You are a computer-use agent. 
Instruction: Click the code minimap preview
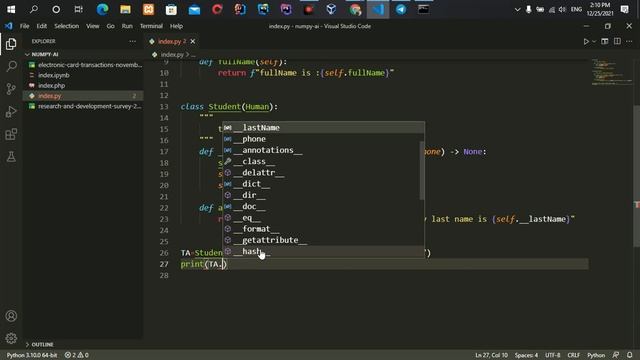pos(611,72)
